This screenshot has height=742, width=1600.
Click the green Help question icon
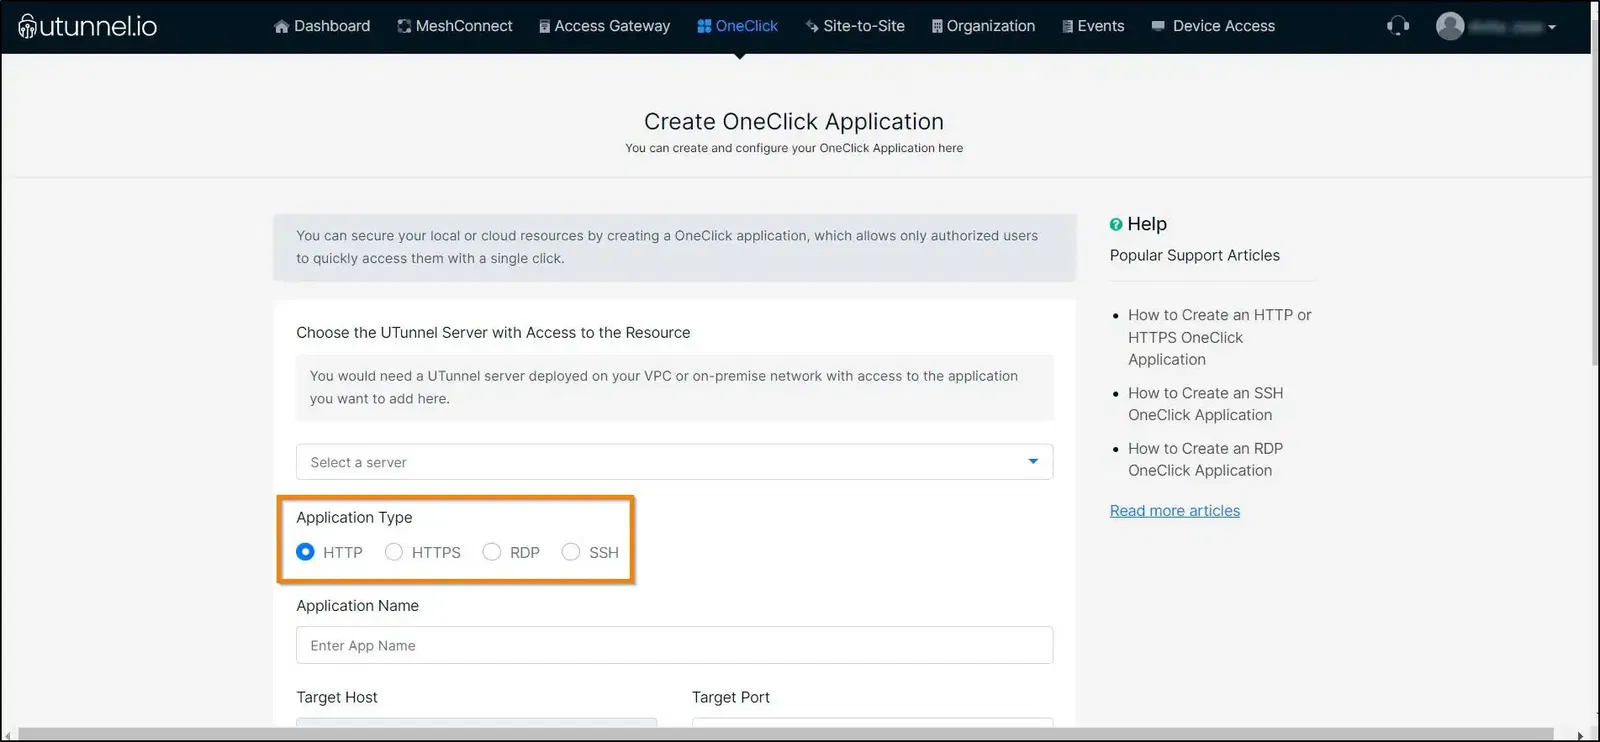(x=1116, y=225)
